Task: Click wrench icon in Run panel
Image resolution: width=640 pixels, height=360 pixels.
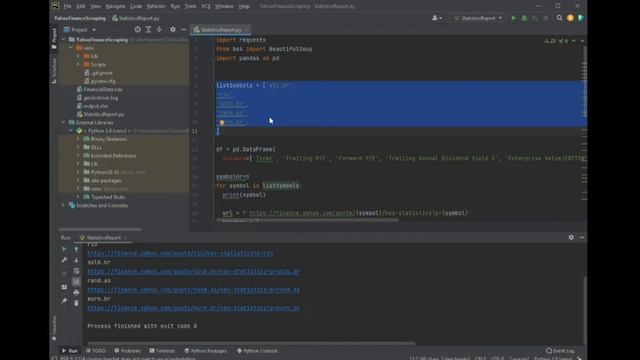Action: pos(64,260)
